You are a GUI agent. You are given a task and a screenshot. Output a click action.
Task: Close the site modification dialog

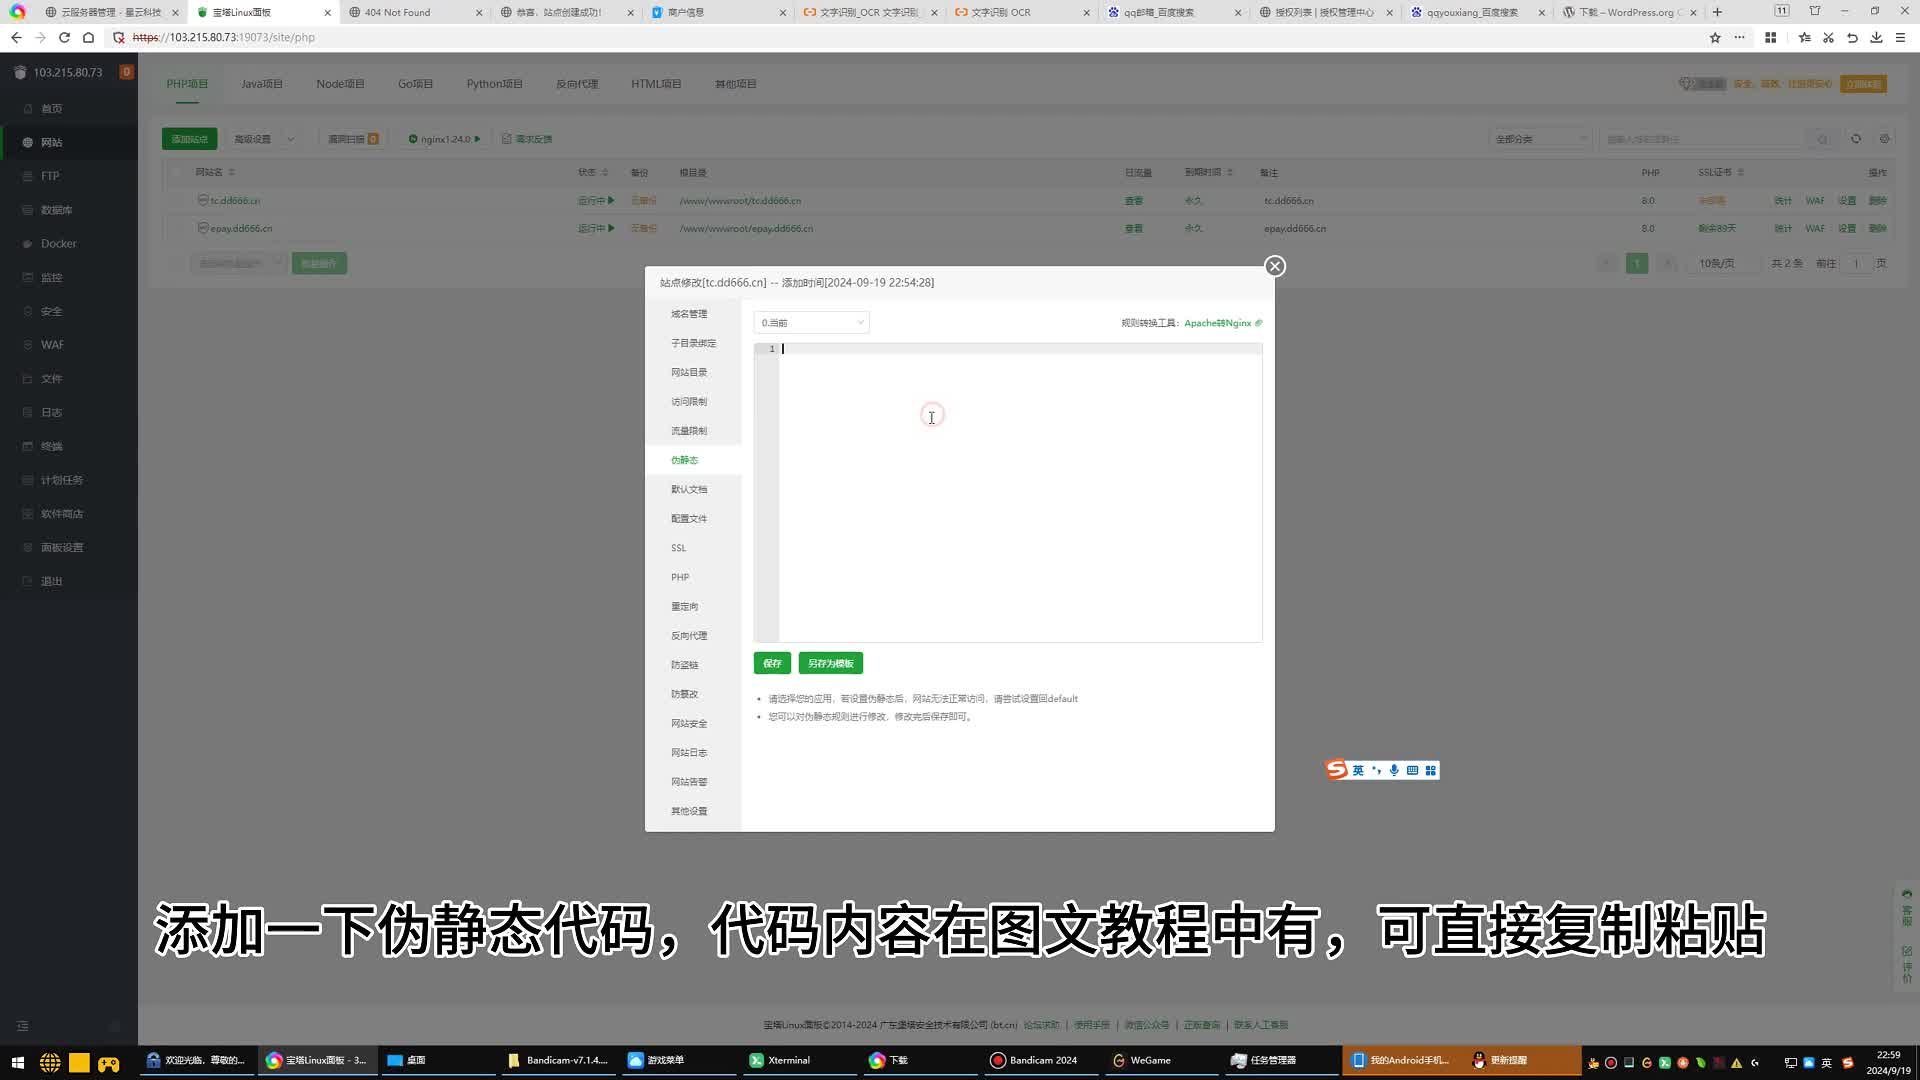(1274, 266)
